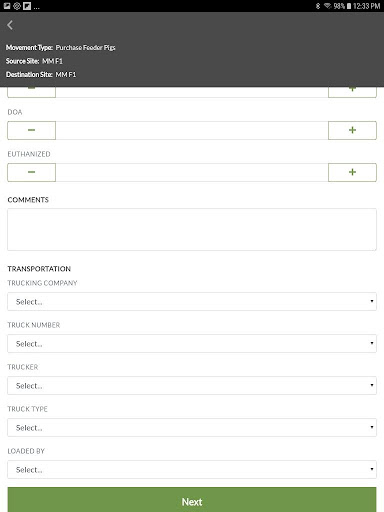Tap the image notification icon in status bar

[x=7, y=6]
